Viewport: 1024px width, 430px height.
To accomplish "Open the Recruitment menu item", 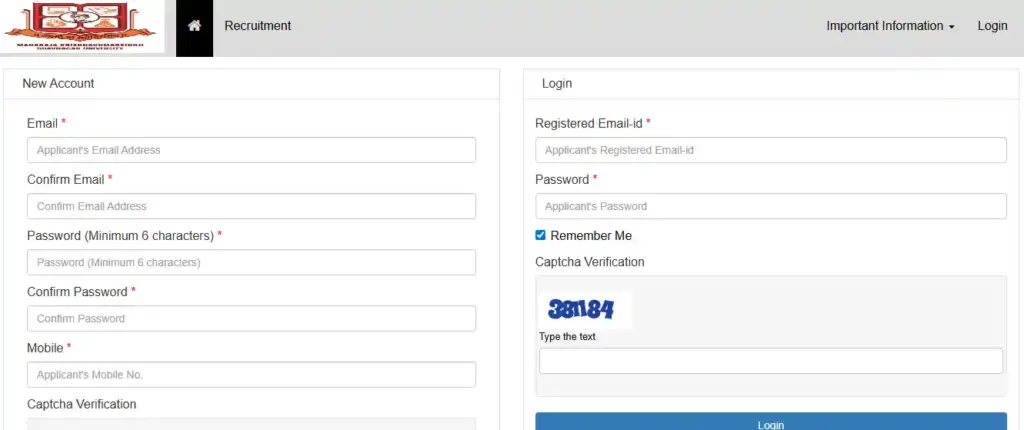I will point(257,26).
